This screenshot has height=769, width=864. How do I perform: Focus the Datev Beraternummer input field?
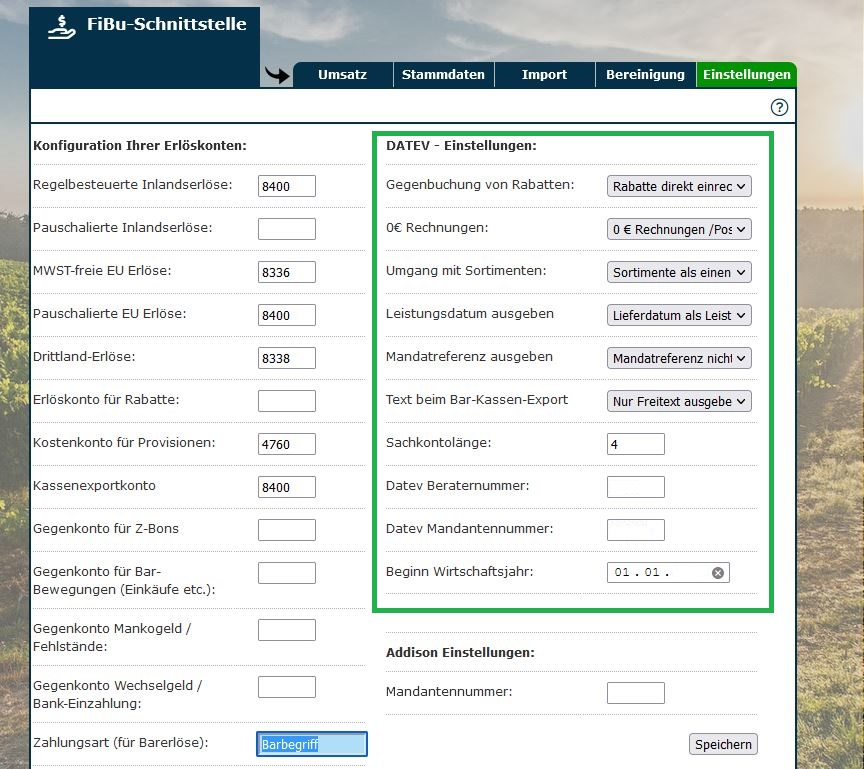635,487
